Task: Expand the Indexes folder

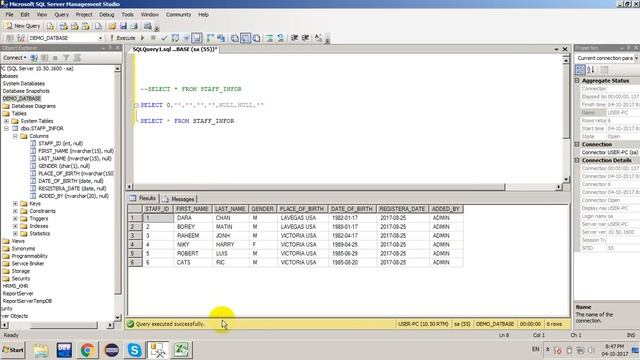Action: 16,226
